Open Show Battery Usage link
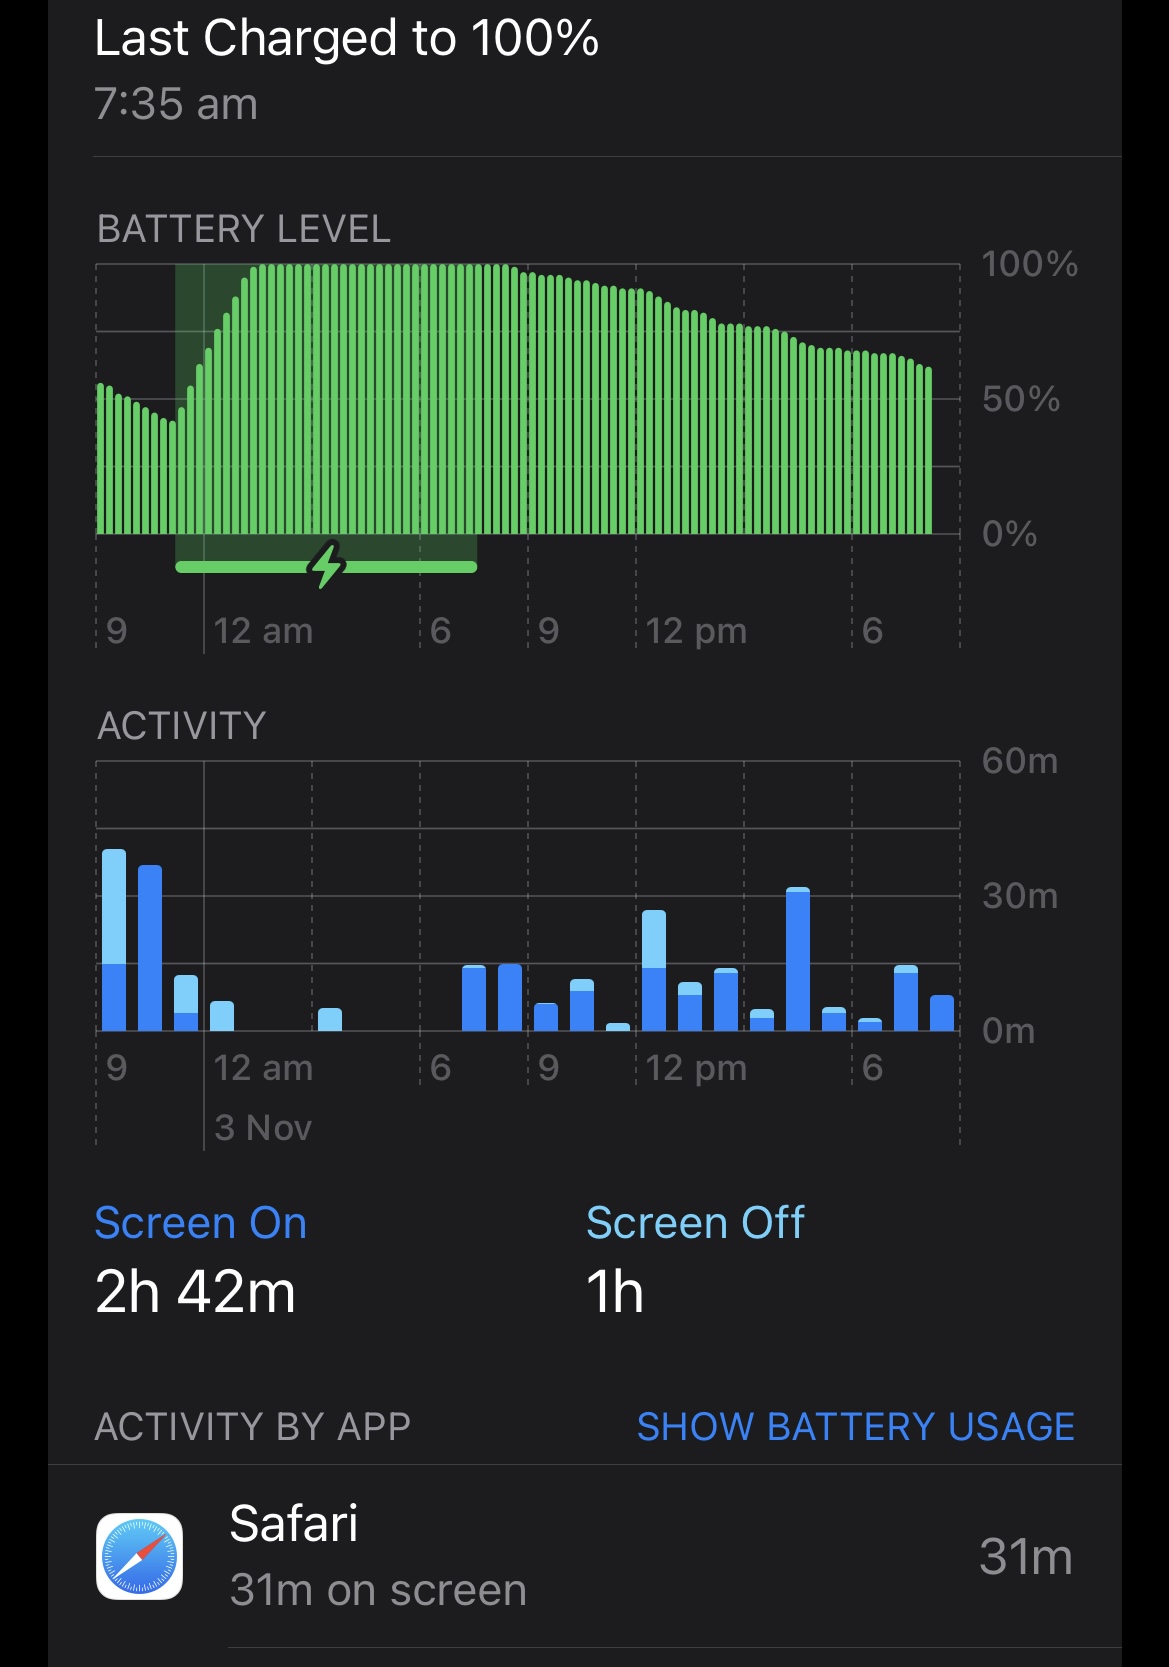Viewport: 1169px width, 1667px height. 856,1426
